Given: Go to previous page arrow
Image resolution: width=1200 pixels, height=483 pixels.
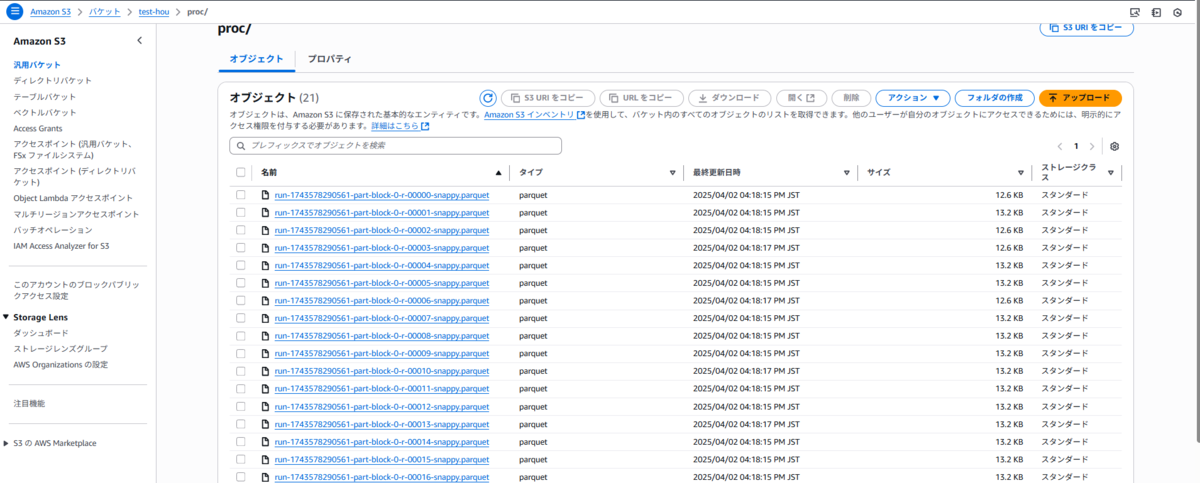Looking at the screenshot, I should coord(1059,146).
